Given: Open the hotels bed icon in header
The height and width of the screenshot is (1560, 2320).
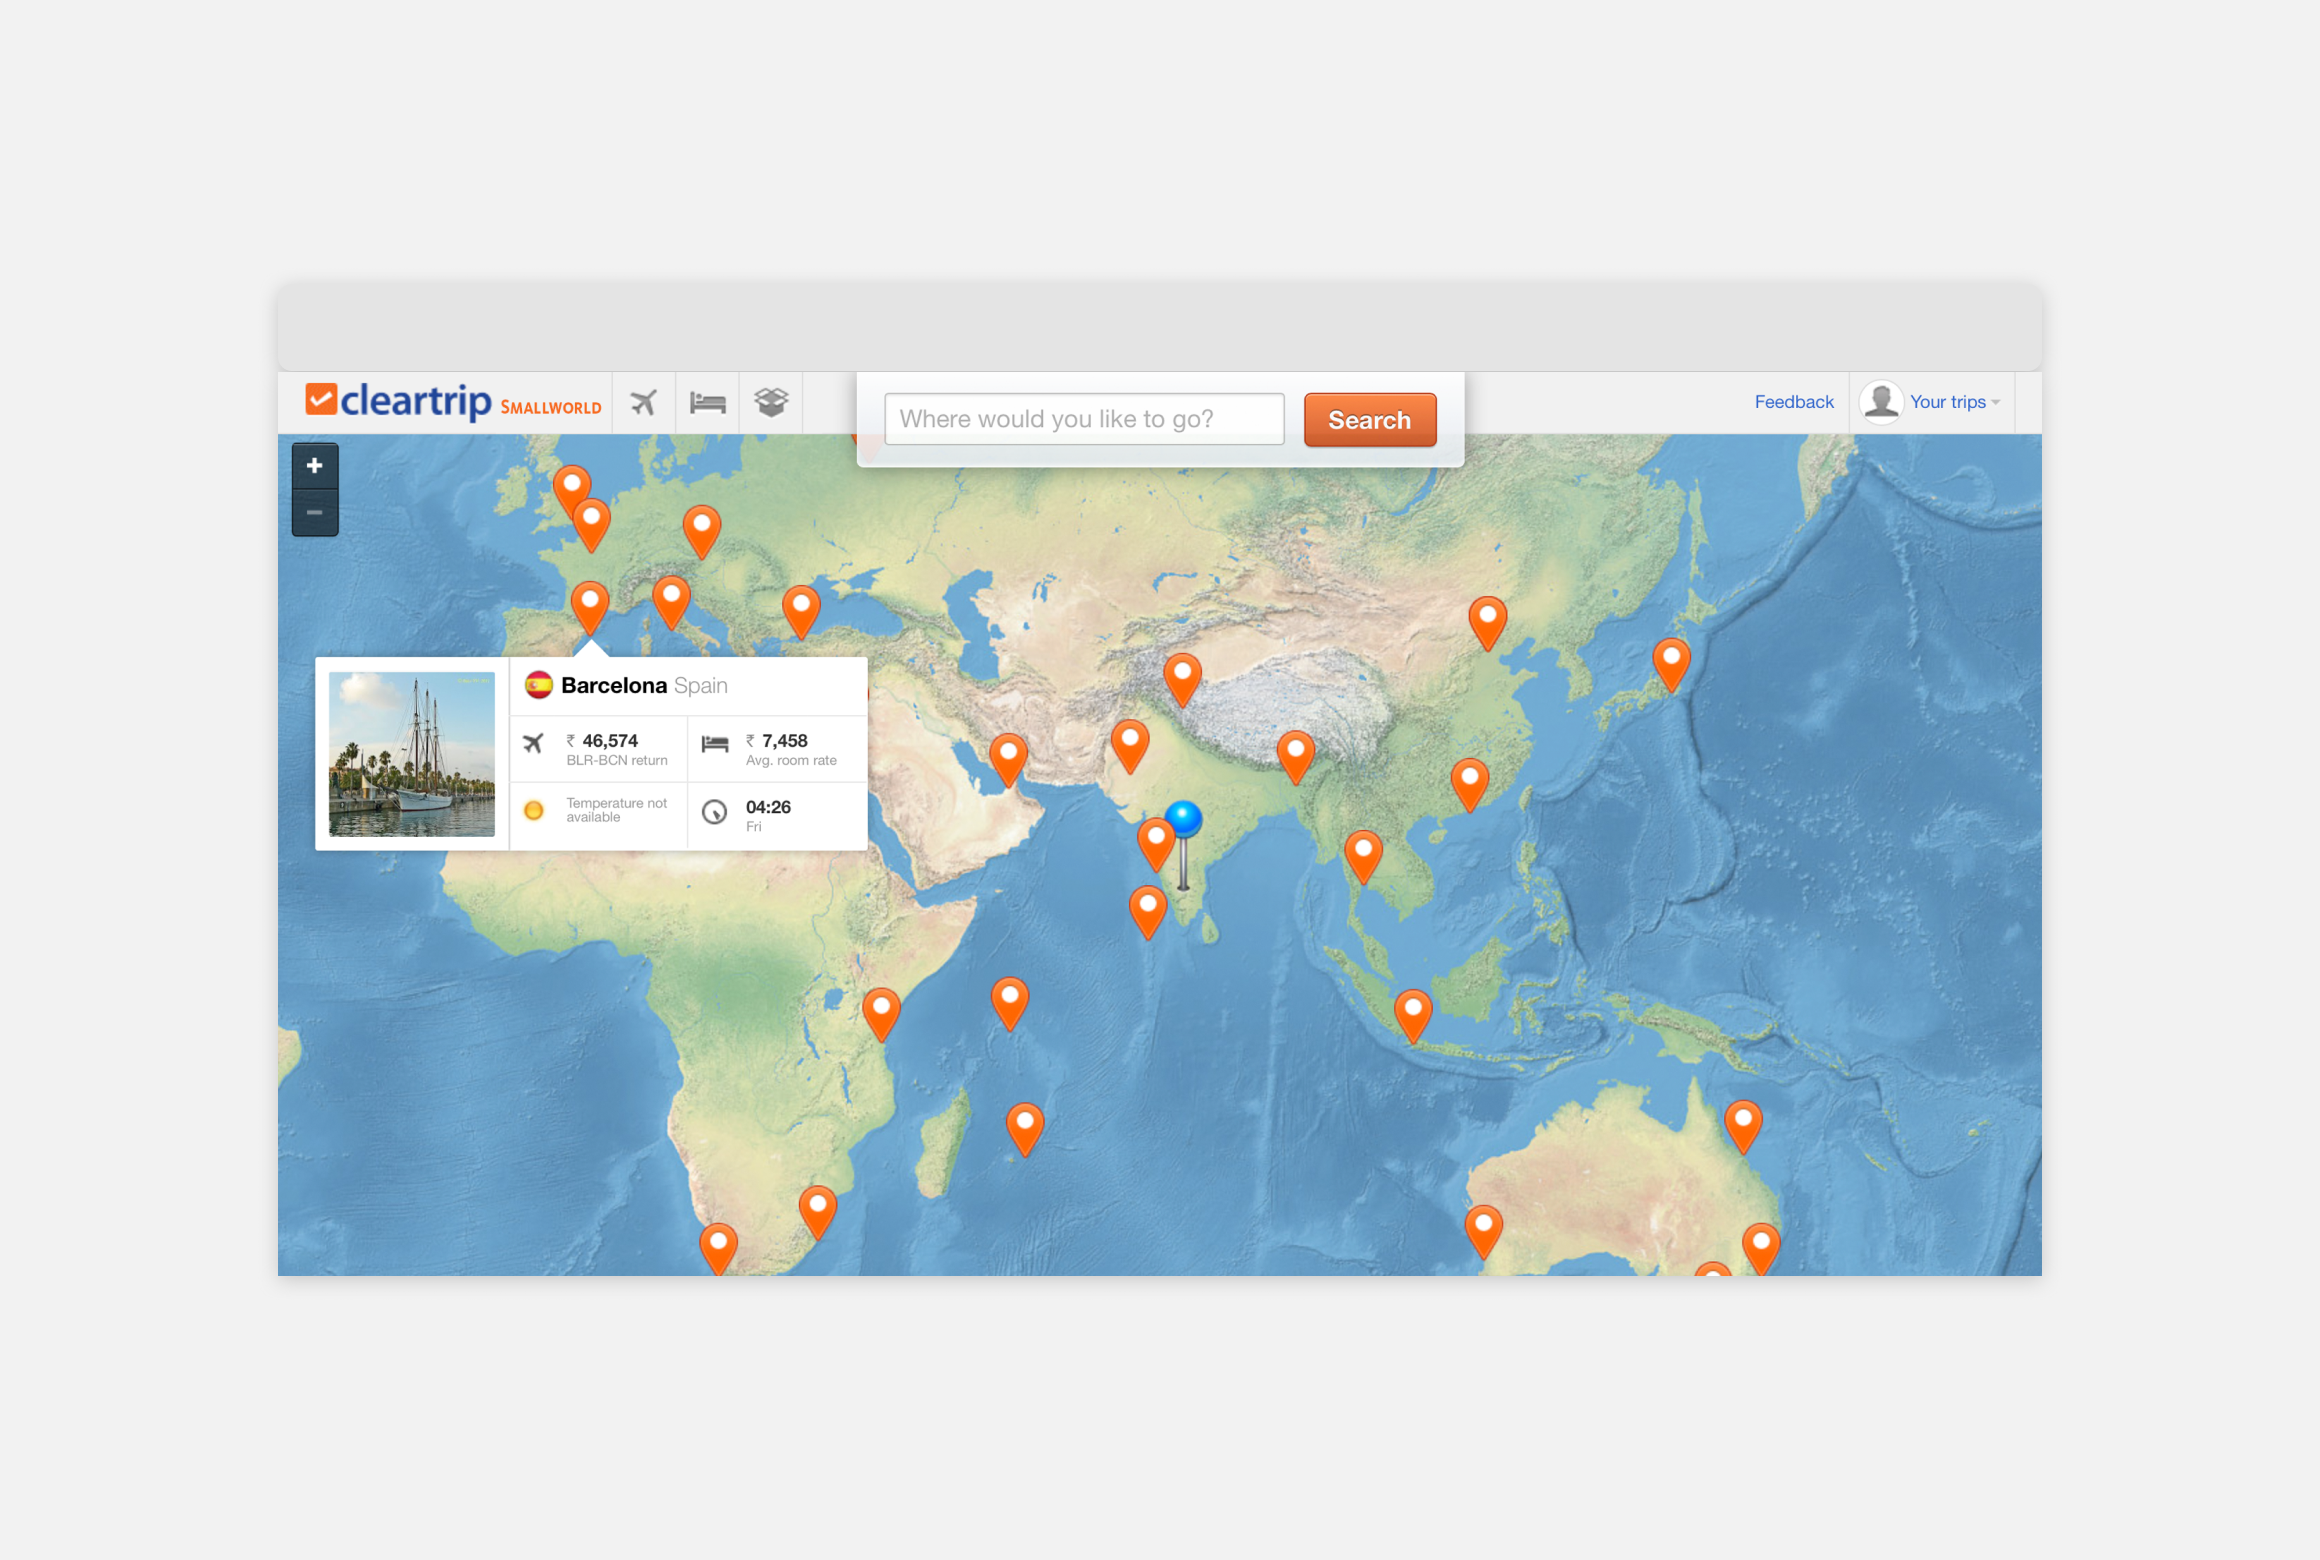Looking at the screenshot, I should [707, 402].
